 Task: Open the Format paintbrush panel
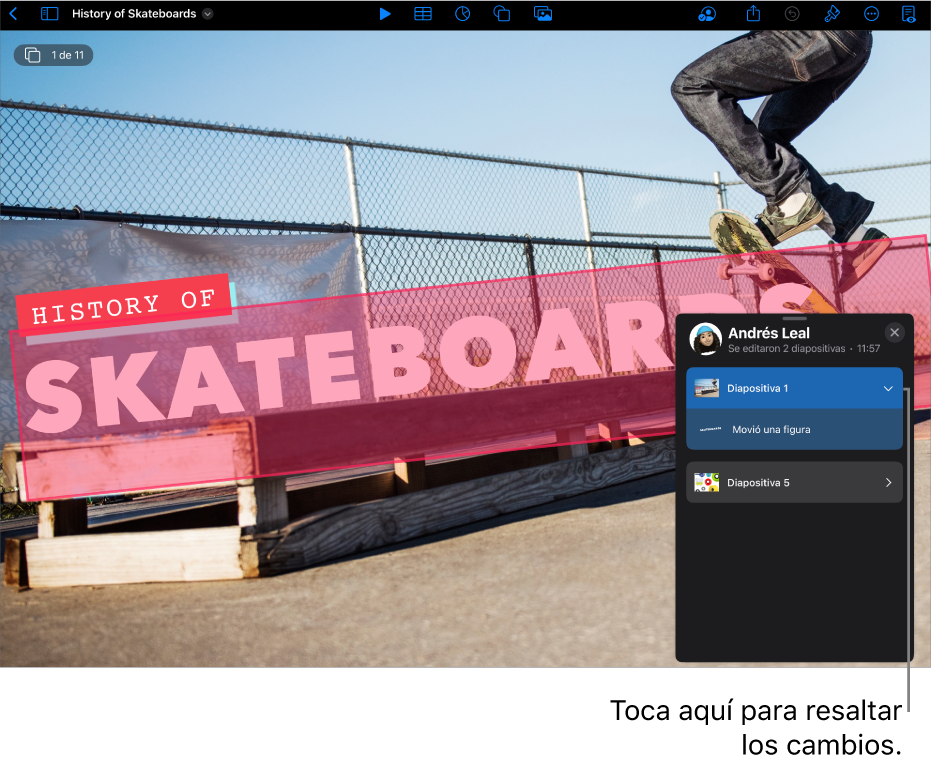point(831,14)
